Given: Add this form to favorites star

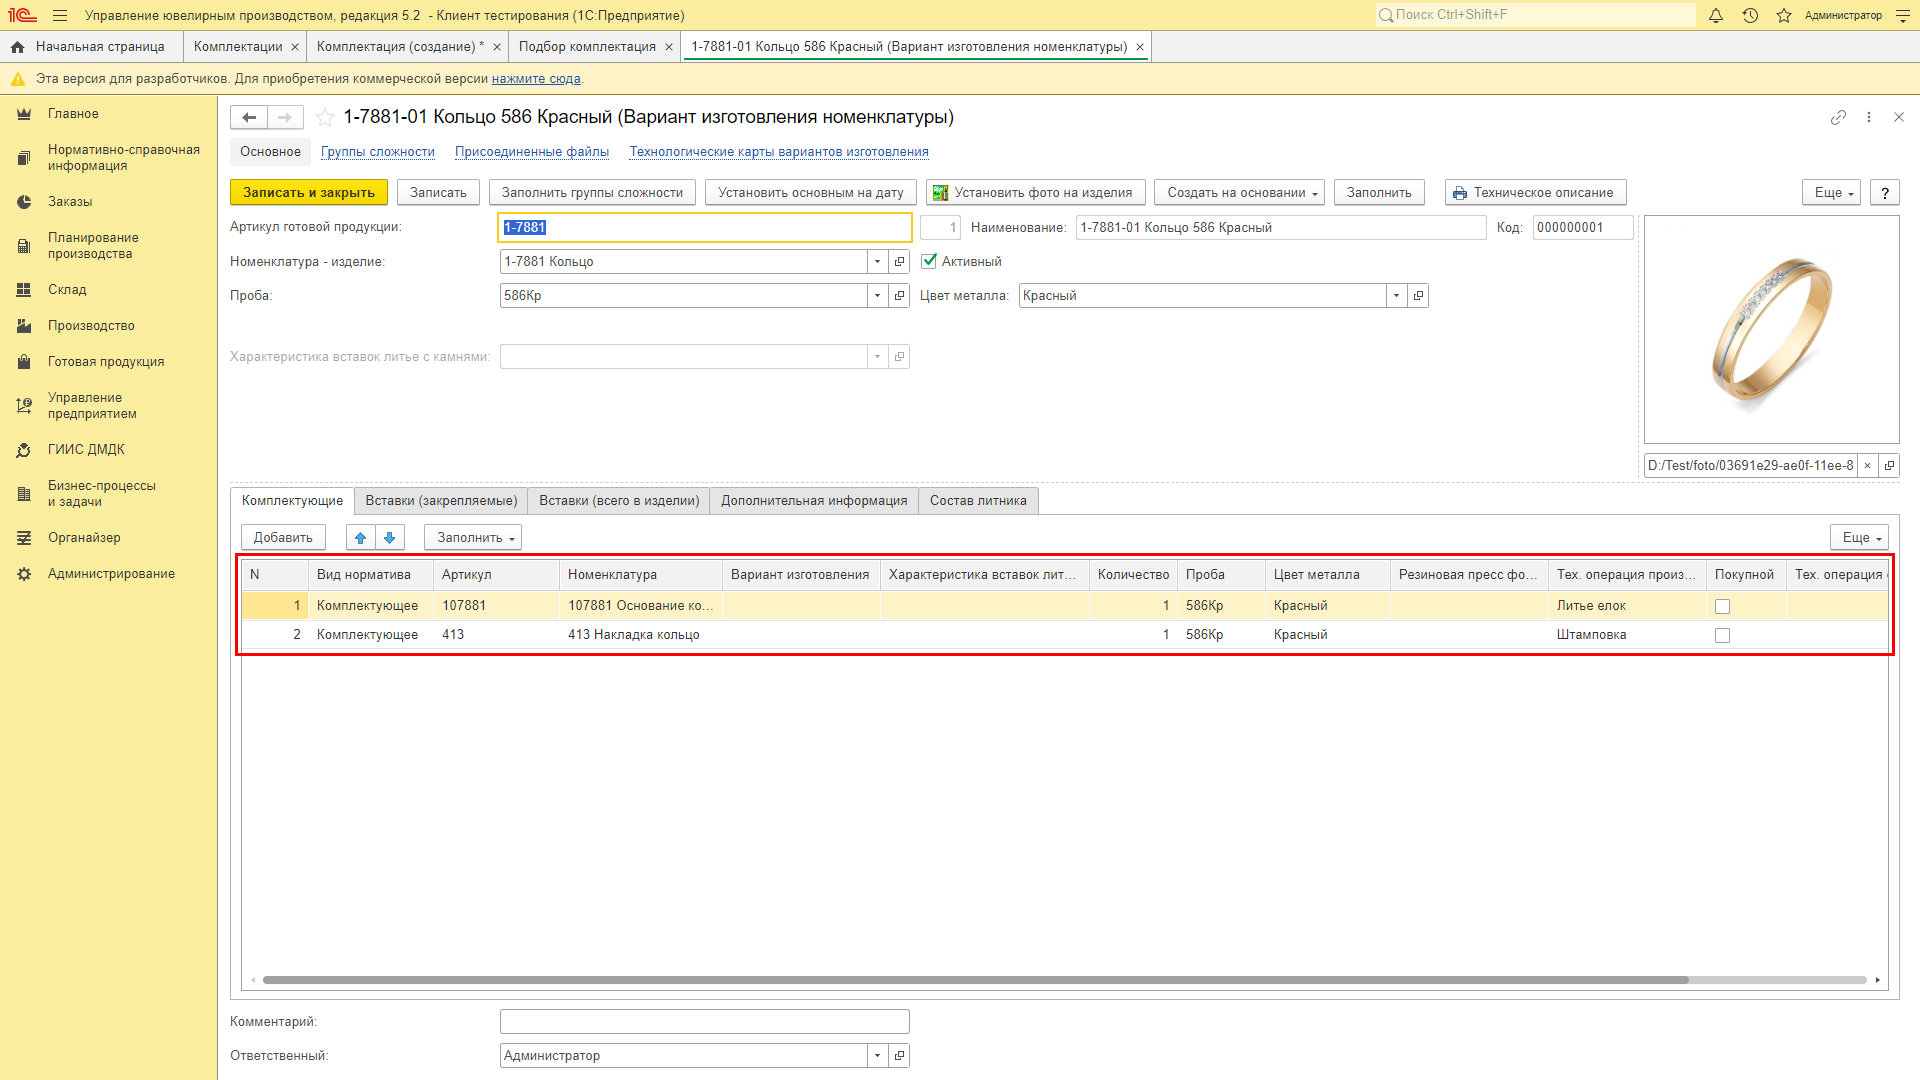Looking at the screenshot, I should [325, 118].
